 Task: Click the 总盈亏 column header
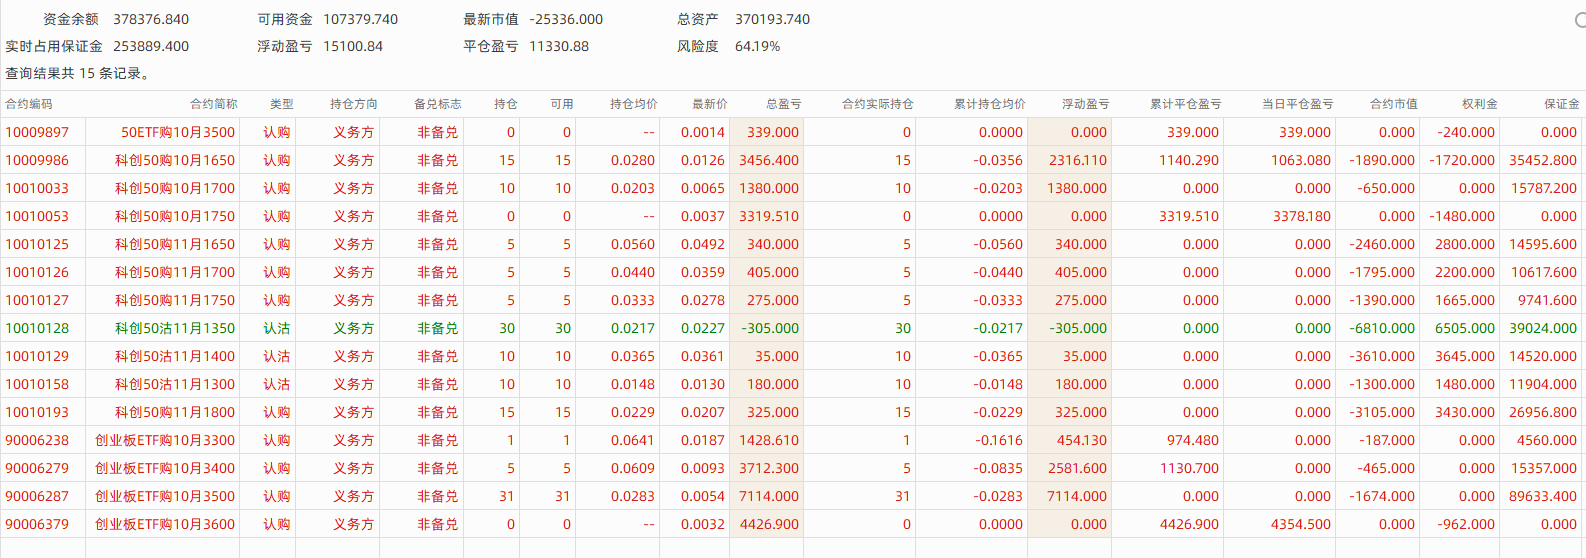pyautogui.click(x=783, y=104)
